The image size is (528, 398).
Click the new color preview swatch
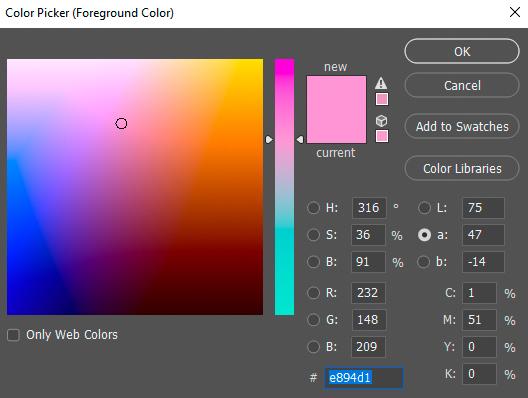336,93
